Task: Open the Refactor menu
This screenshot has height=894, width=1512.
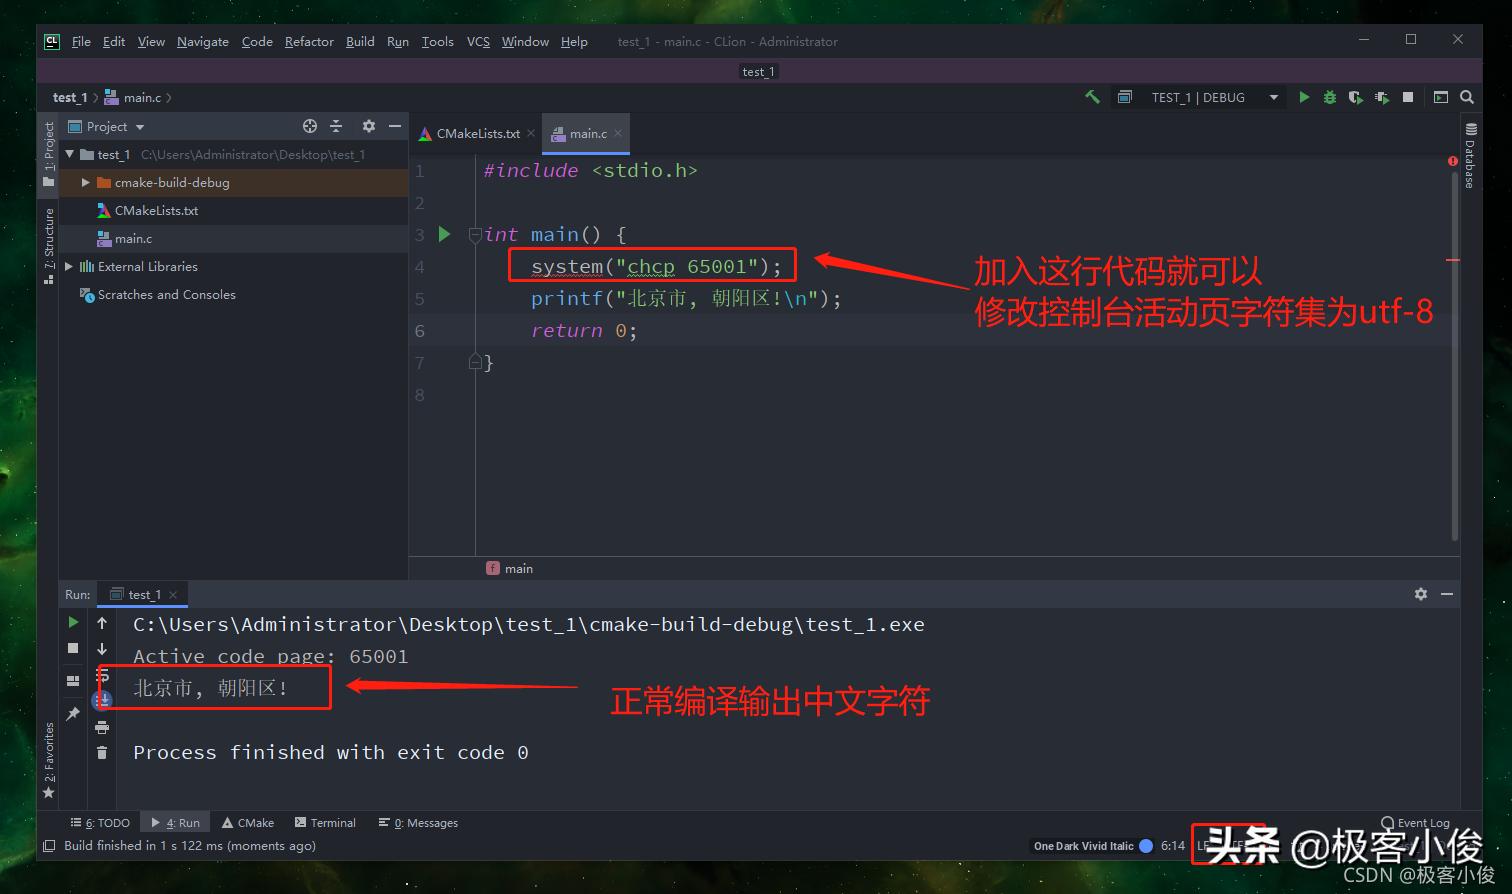Action: coord(308,41)
